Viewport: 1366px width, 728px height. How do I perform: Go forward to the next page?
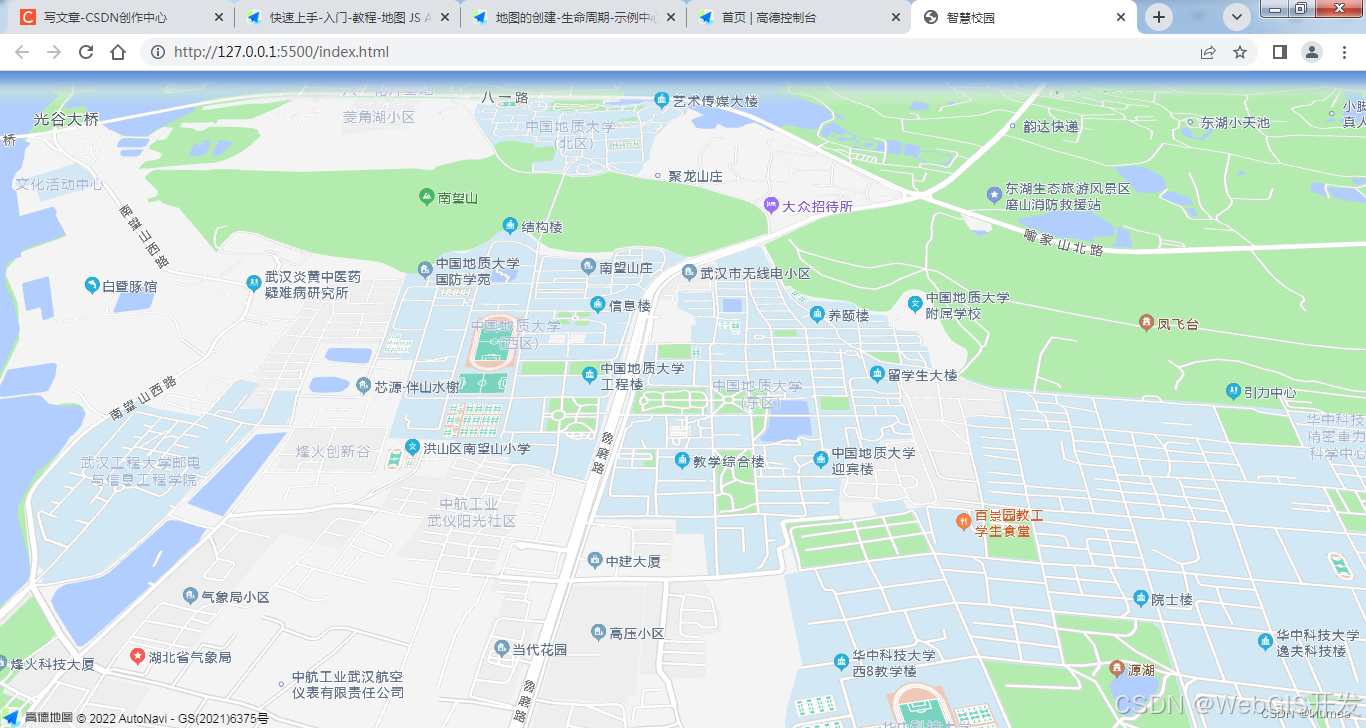coord(54,52)
